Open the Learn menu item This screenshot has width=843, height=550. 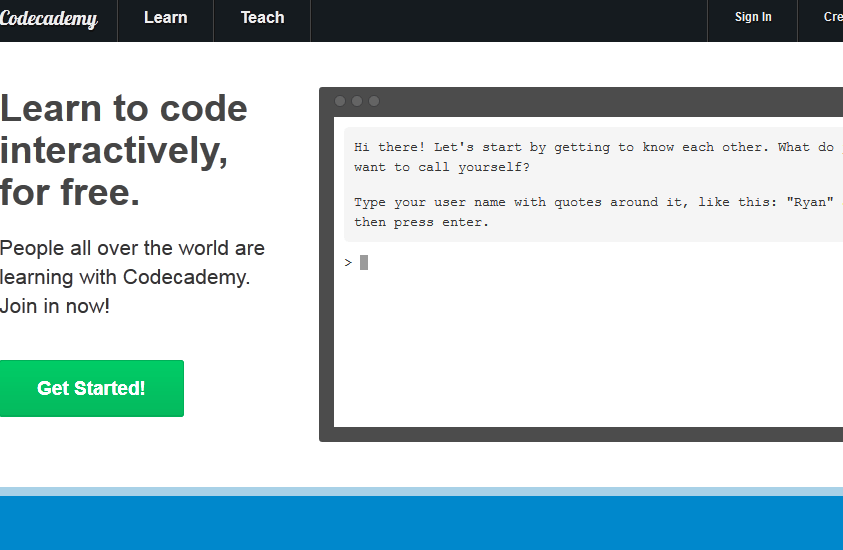point(166,18)
